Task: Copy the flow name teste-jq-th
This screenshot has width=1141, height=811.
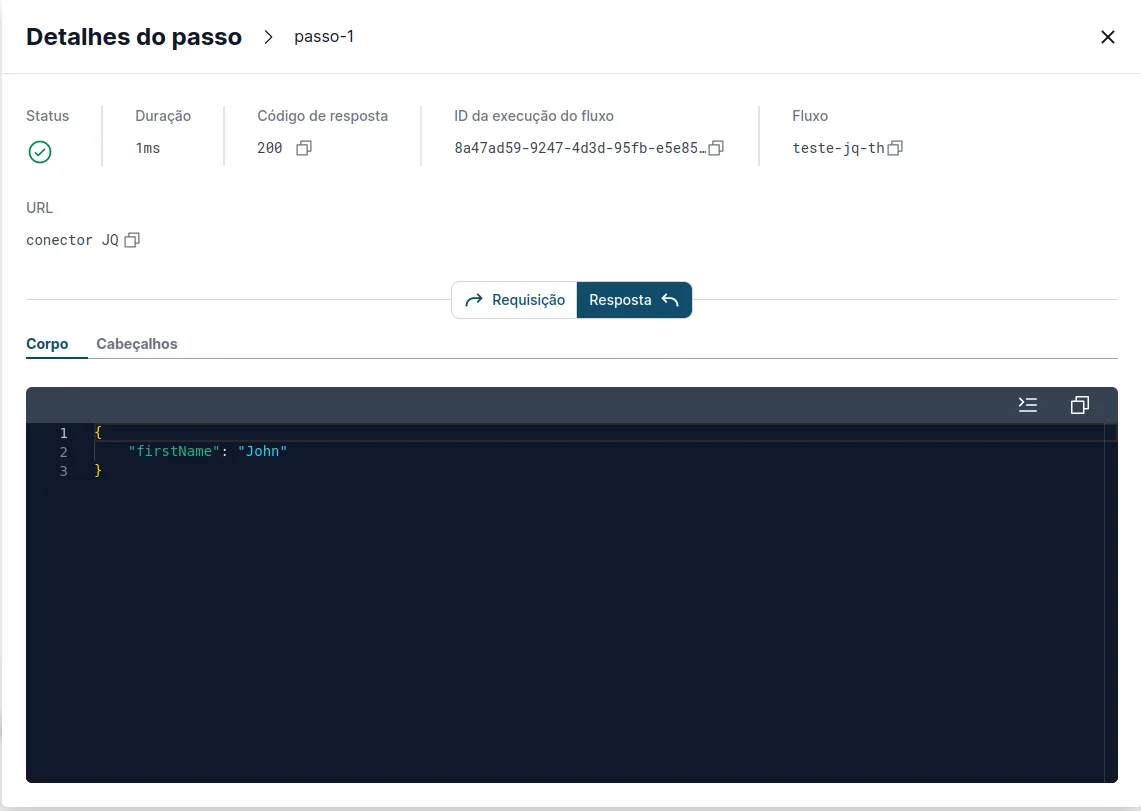Action: [x=895, y=148]
